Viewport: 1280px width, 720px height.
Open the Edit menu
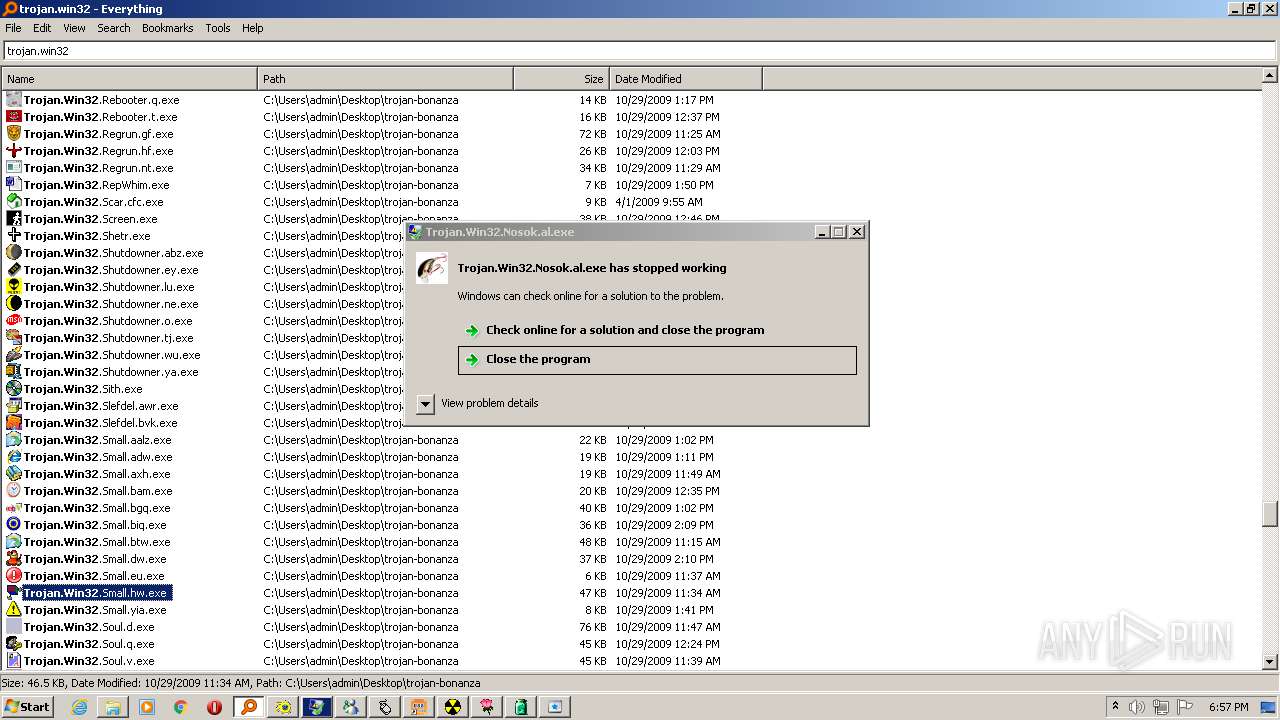click(42, 28)
